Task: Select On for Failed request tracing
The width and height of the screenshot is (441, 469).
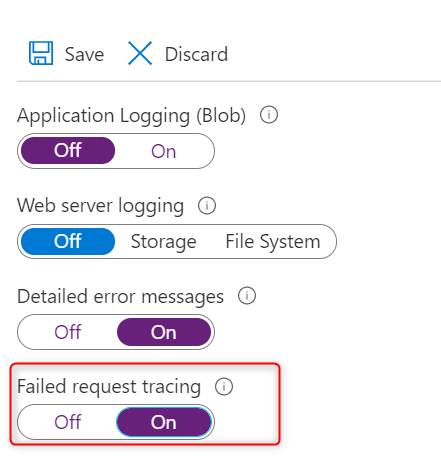Action: coord(164,422)
